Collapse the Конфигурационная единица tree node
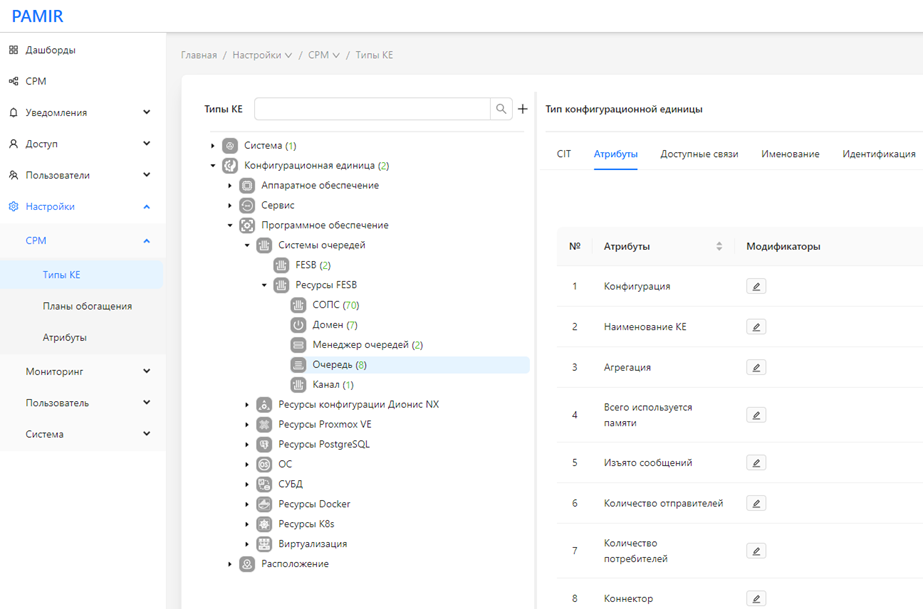Image resolution: width=923 pixels, height=609 pixels. click(x=213, y=165)
